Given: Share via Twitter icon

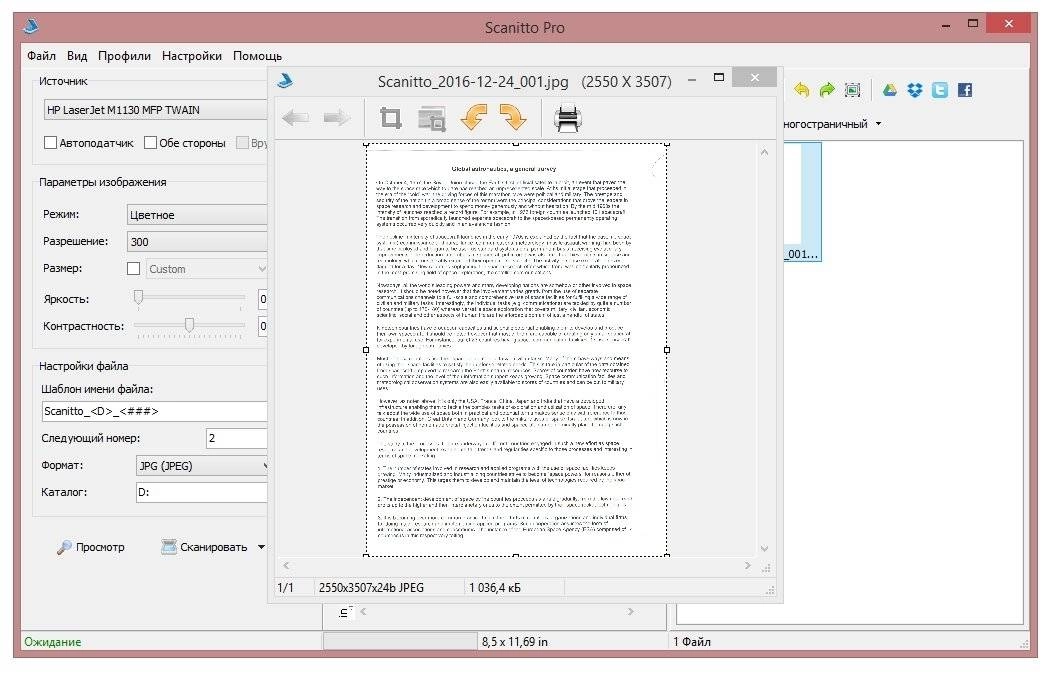Looking at the screenshot, I should (940, 90).
